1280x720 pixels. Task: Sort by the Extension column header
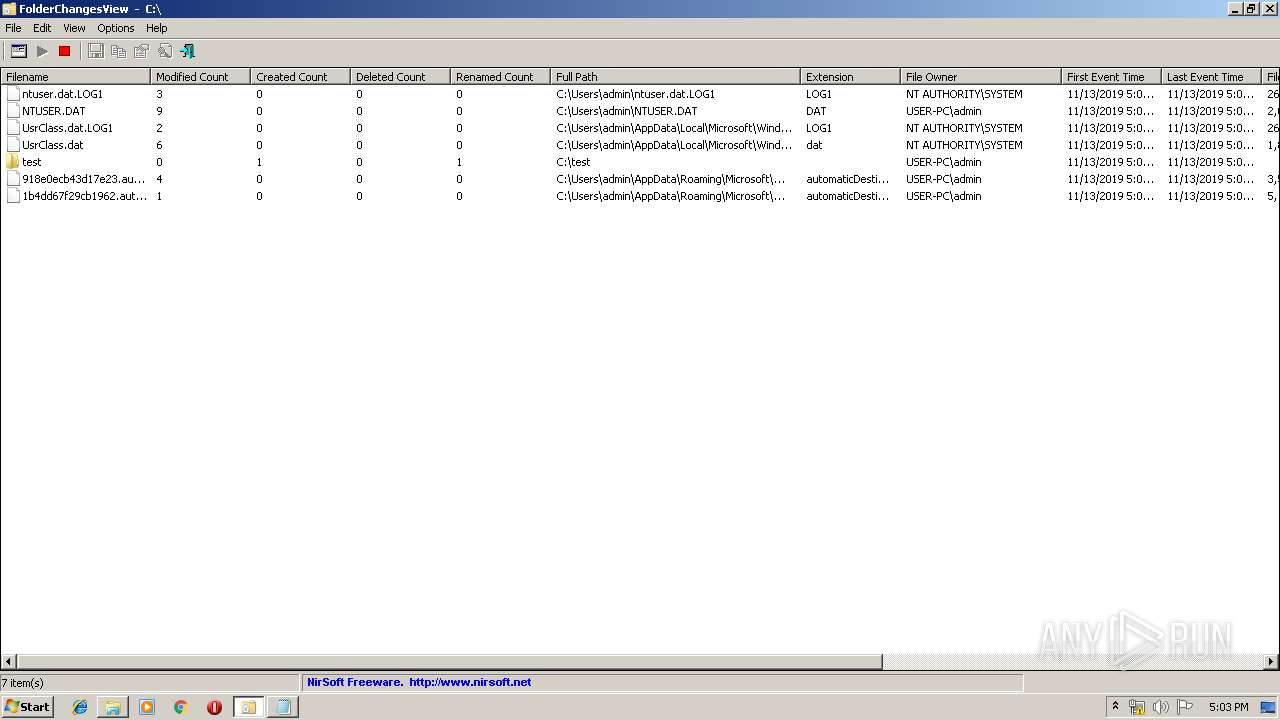pyautogui.click(x=850, y=76)
